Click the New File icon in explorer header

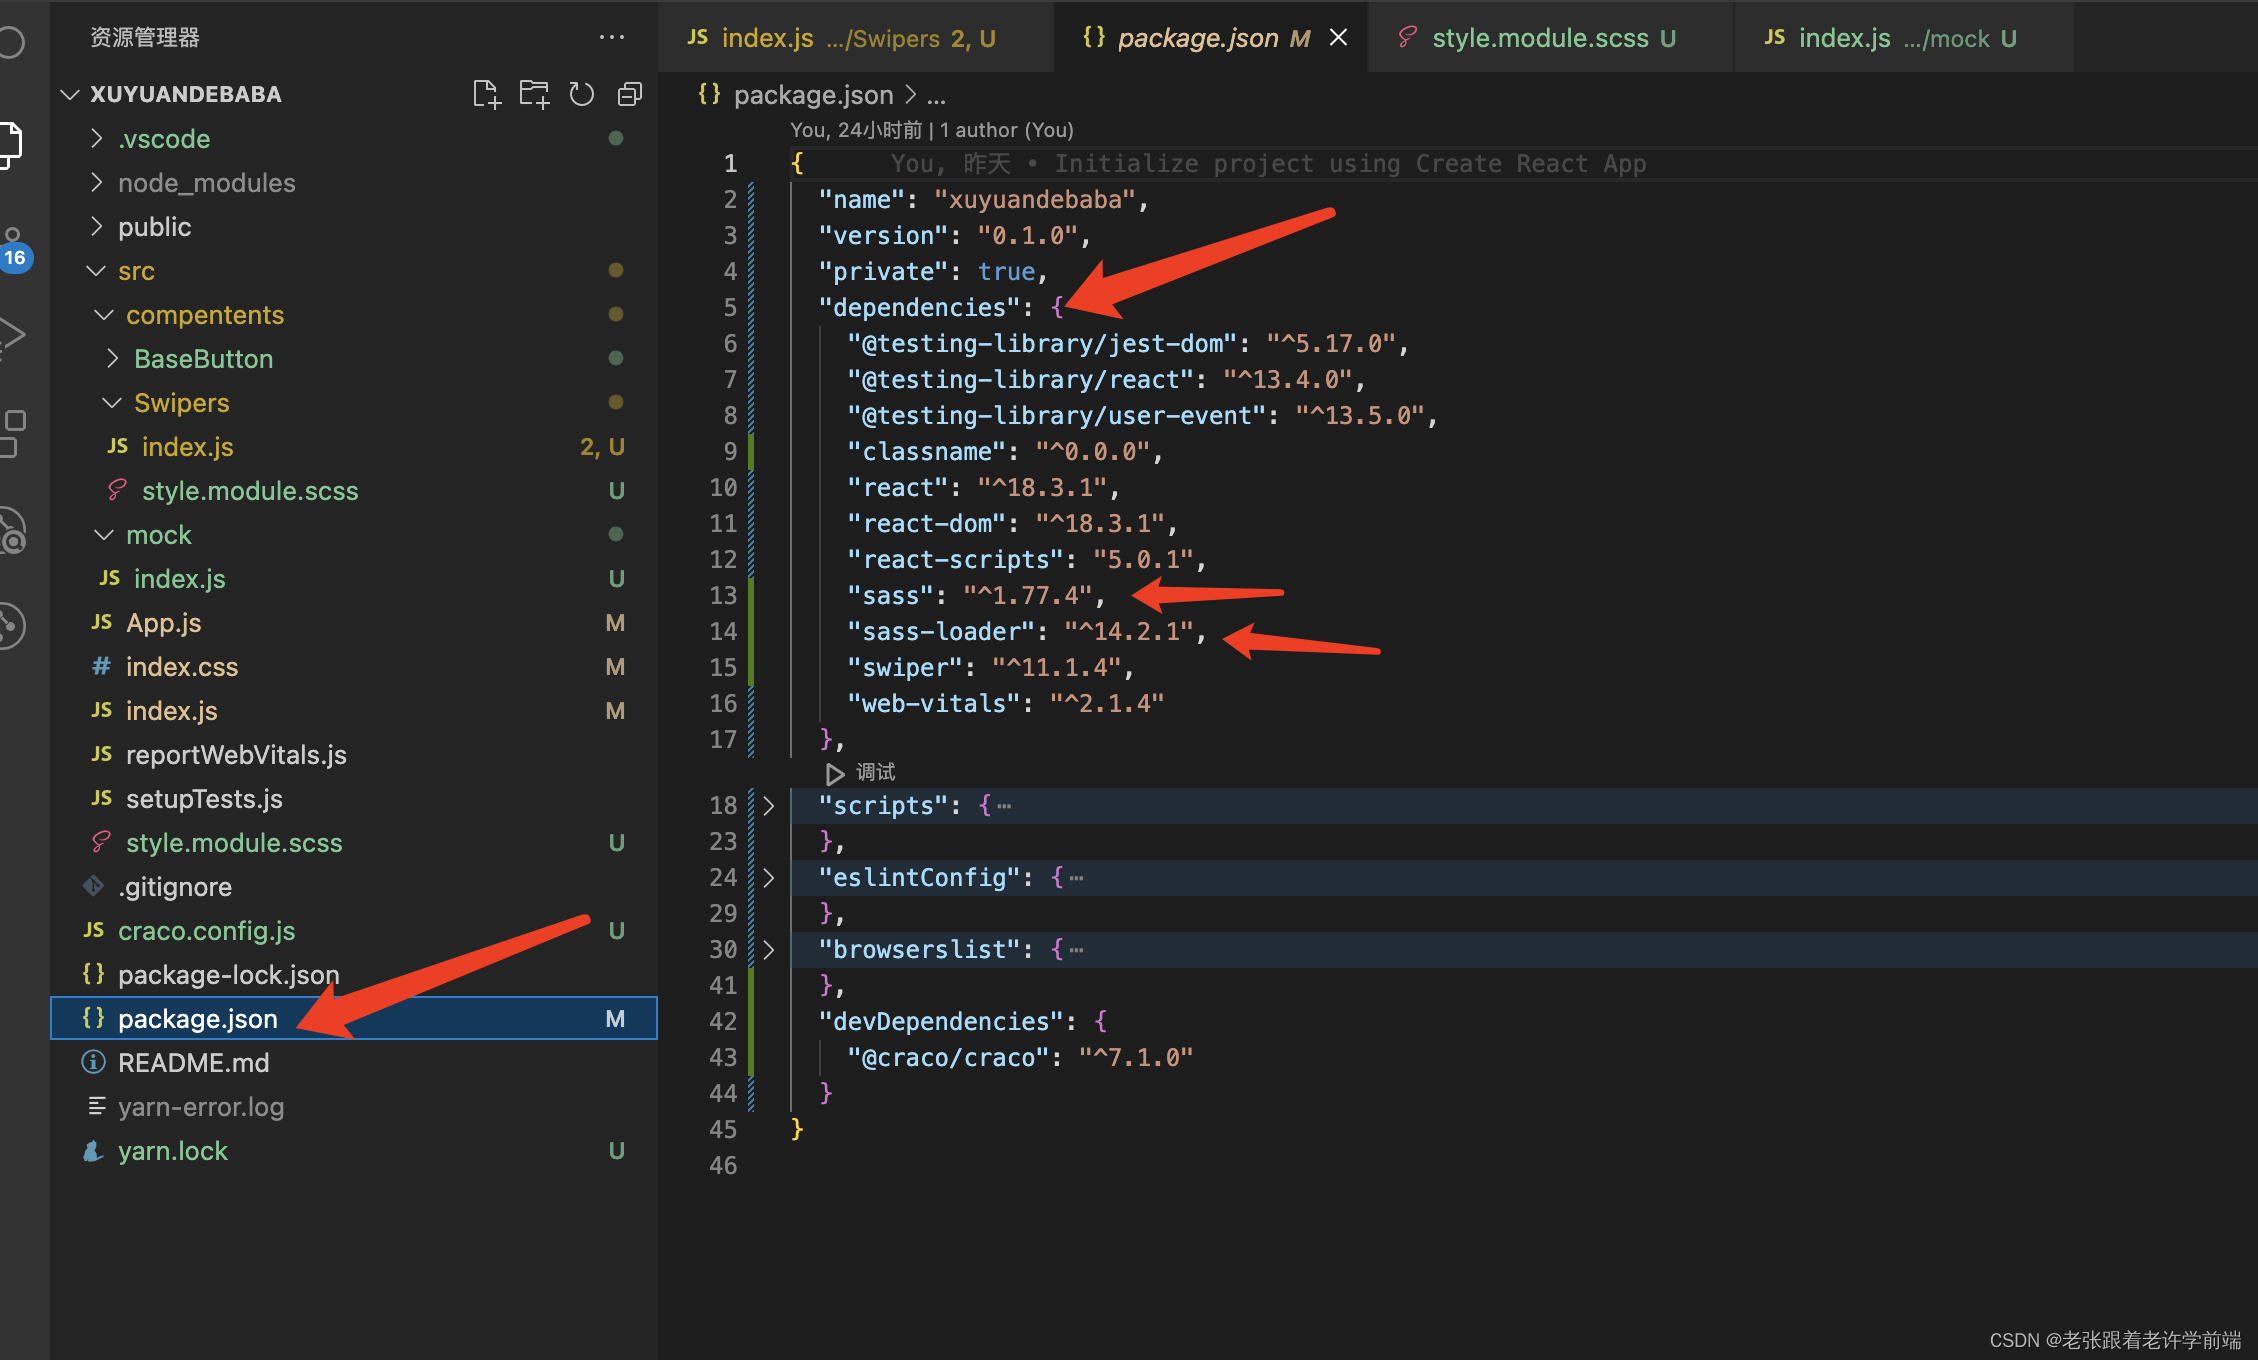(x=486, y=94)
